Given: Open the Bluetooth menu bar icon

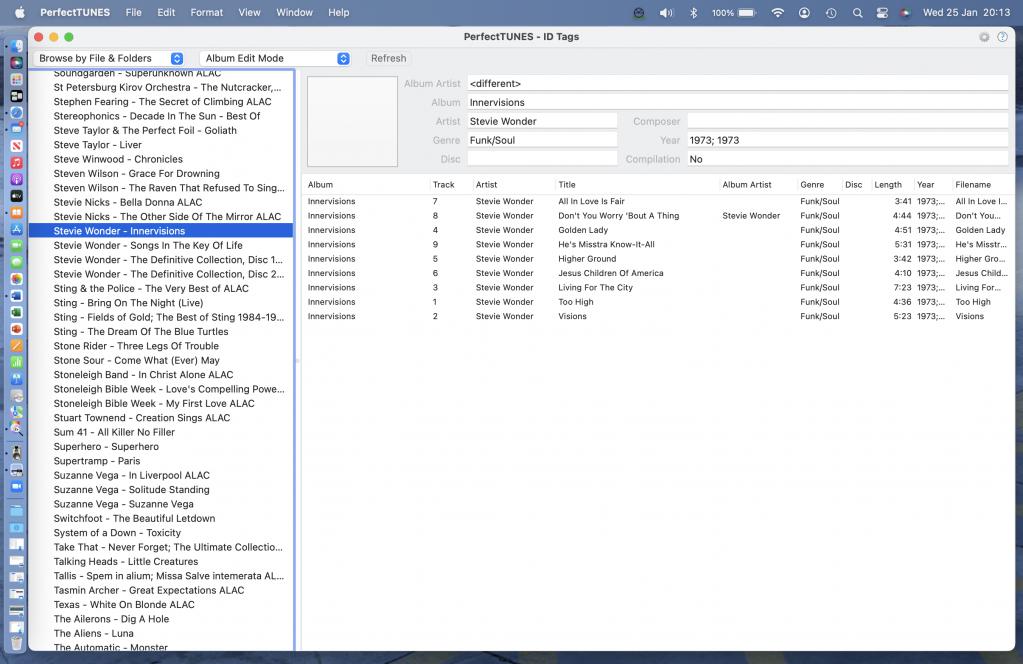Looking at the screenshot, I should 694,13.
